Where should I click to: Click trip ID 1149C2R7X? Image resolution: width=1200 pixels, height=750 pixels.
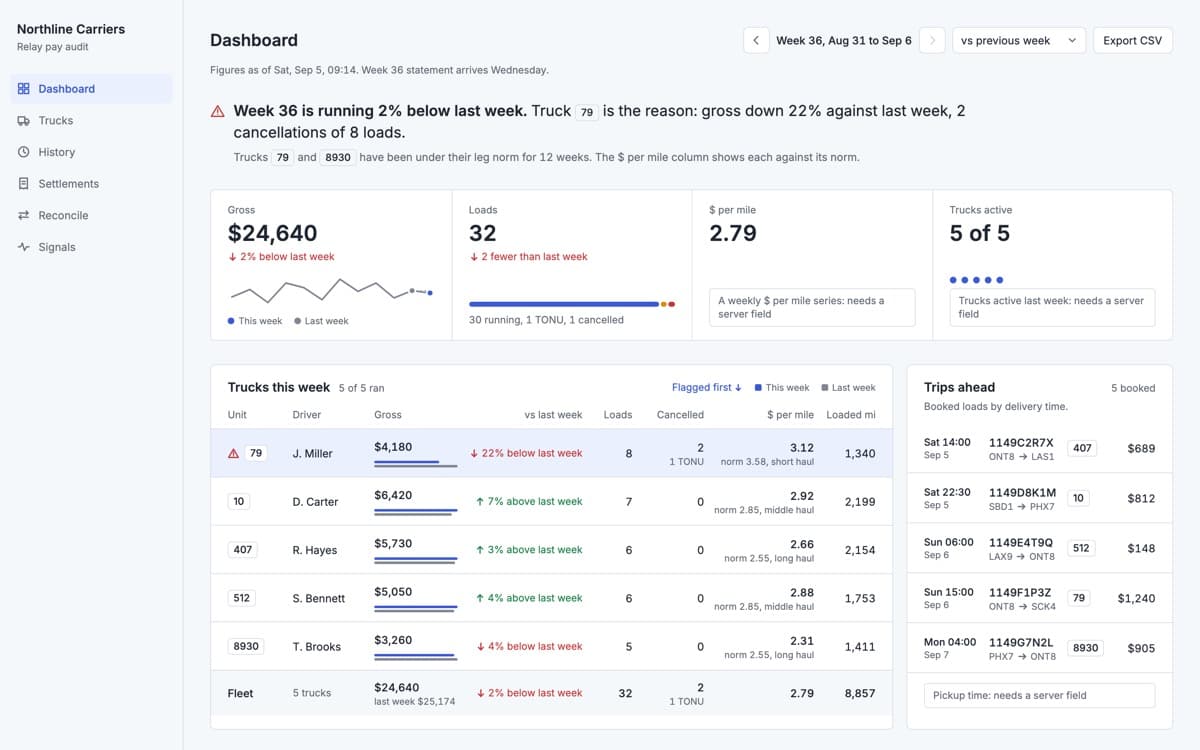1021,442
